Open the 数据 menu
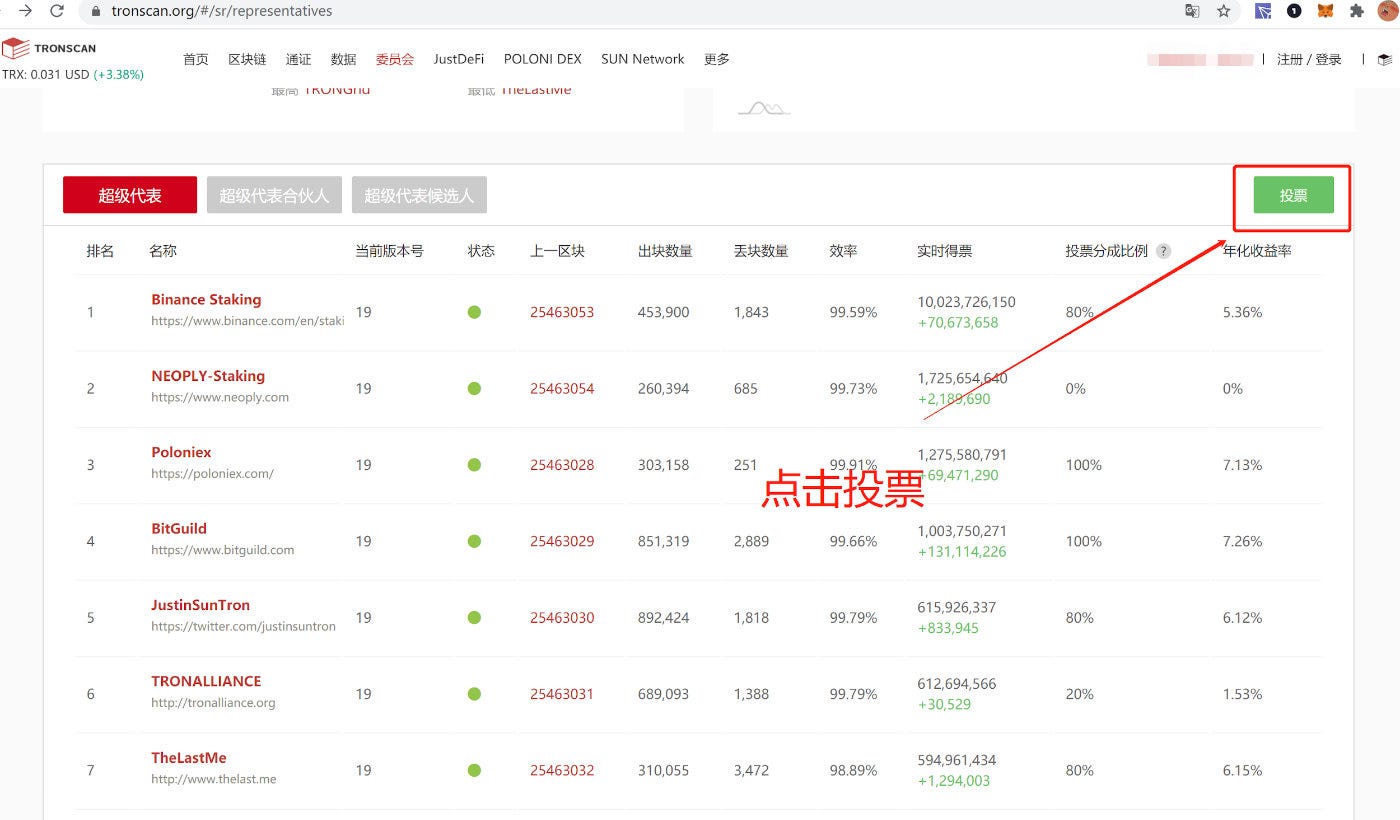The image size is (1400, 820). [x=343, y=59]
